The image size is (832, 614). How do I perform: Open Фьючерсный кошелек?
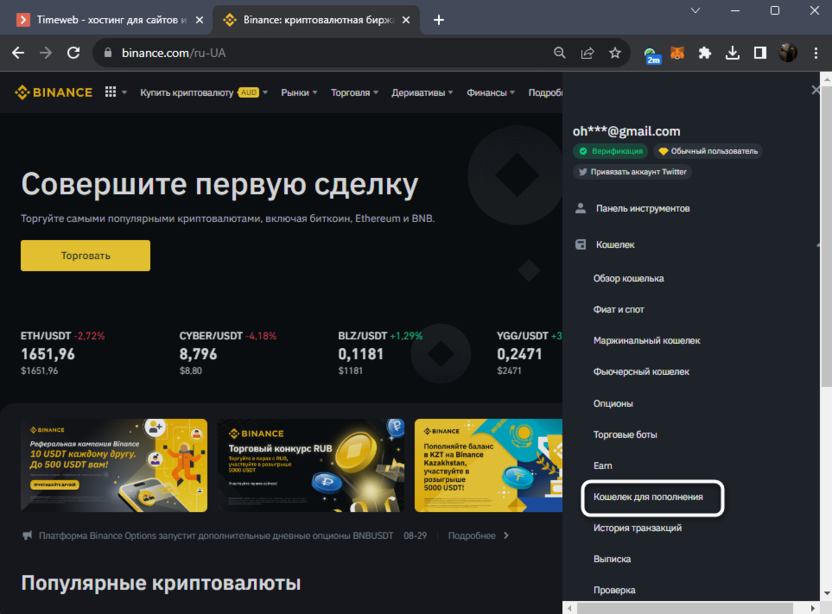point(641,372)
